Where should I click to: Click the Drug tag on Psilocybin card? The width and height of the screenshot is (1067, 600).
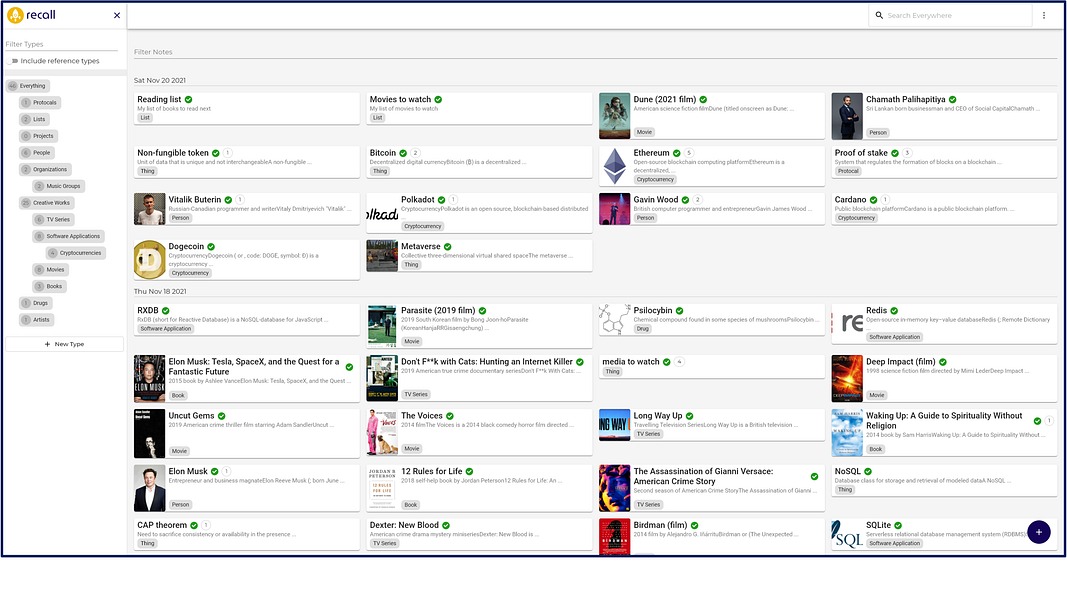(x=642, y=329)
